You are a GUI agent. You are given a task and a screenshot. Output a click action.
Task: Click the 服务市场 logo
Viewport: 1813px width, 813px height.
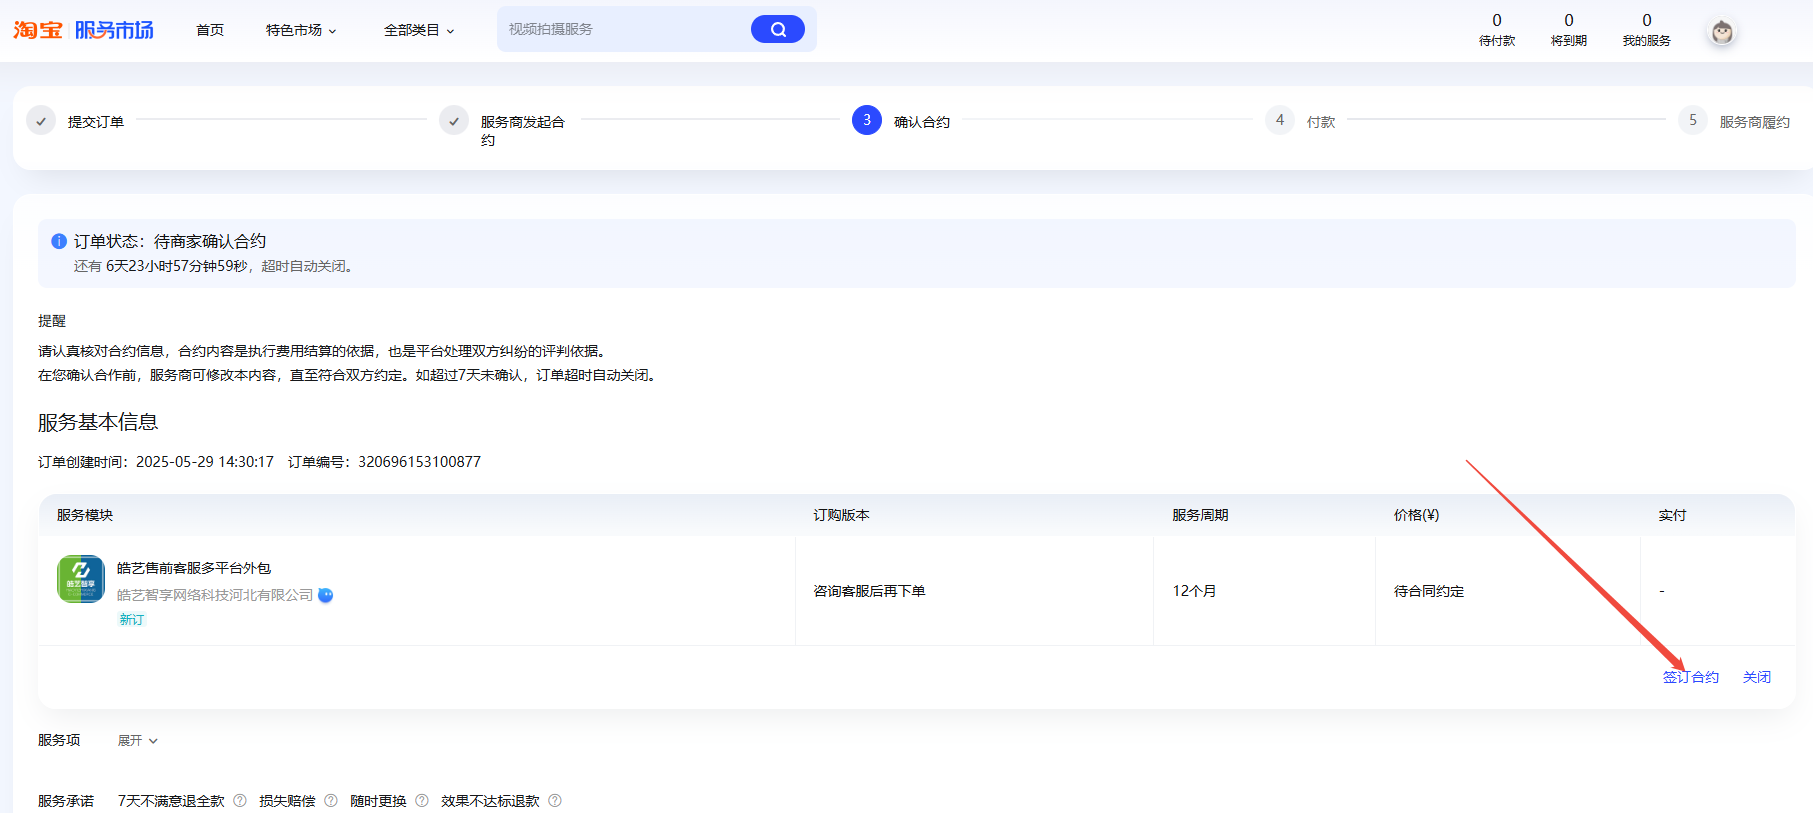(x=114, y=30)
